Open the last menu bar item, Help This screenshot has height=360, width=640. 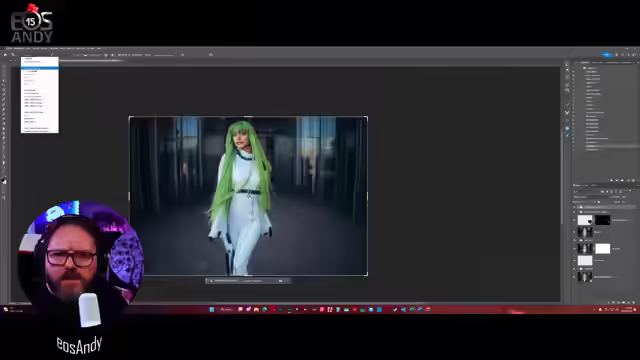(x=98, y=49)
